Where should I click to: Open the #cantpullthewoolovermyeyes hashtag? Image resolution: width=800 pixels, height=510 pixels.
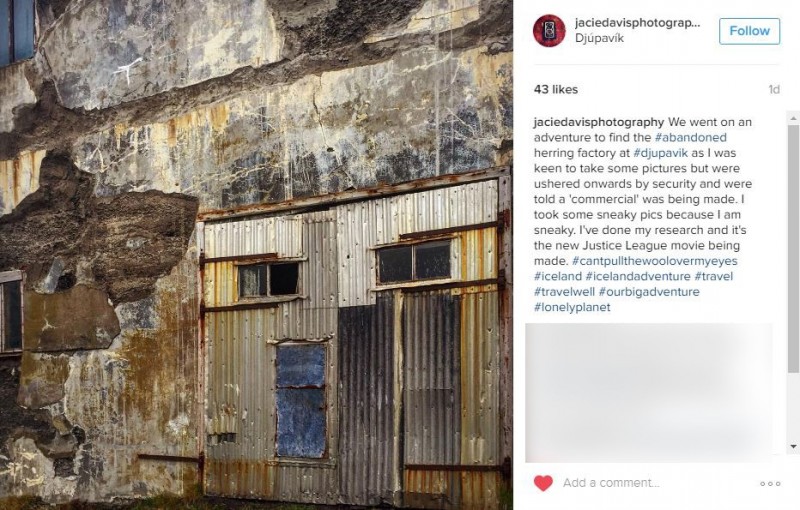point(655,261)
